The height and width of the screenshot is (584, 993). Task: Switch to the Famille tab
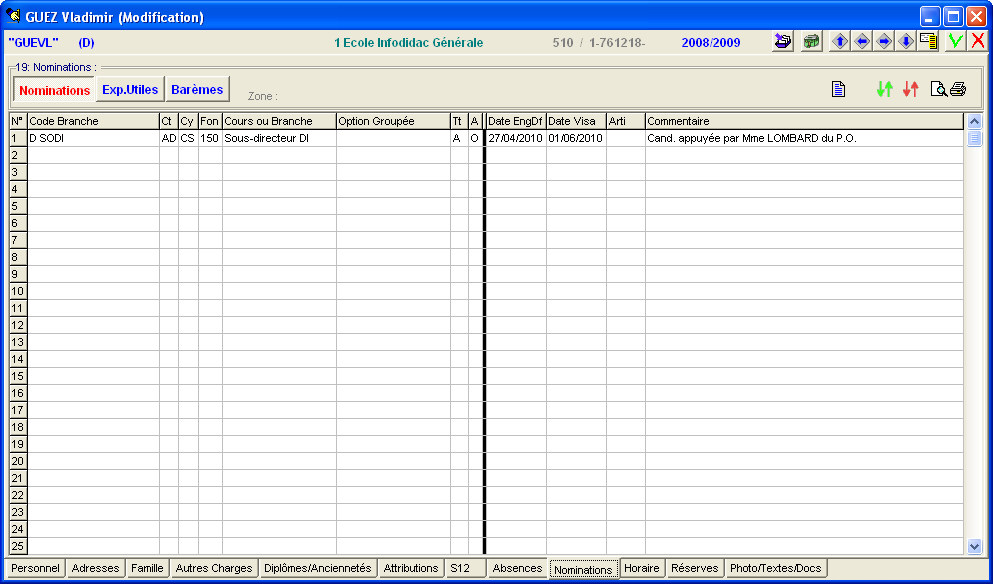tap(147, 568)
